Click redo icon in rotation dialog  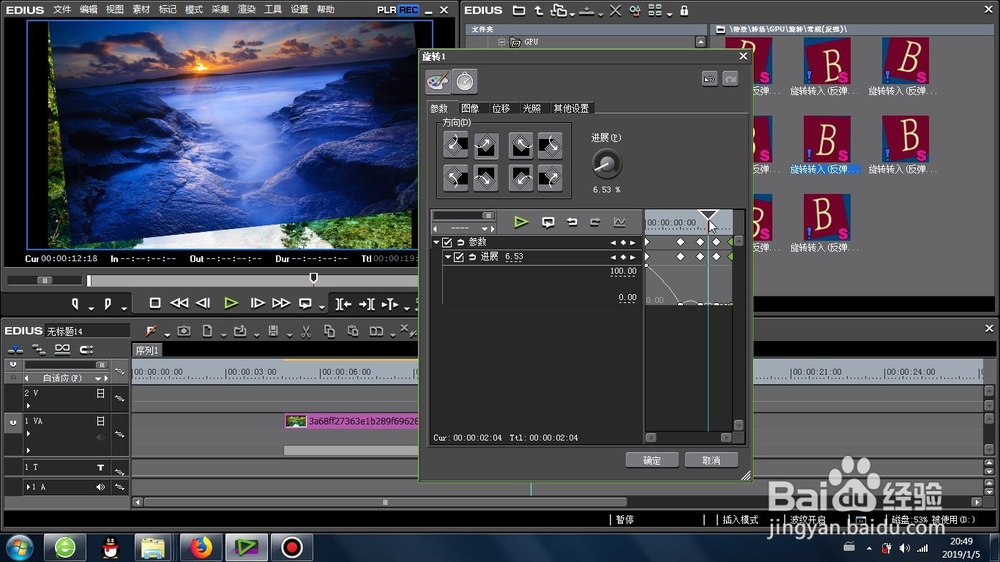[x=730, y=78]
